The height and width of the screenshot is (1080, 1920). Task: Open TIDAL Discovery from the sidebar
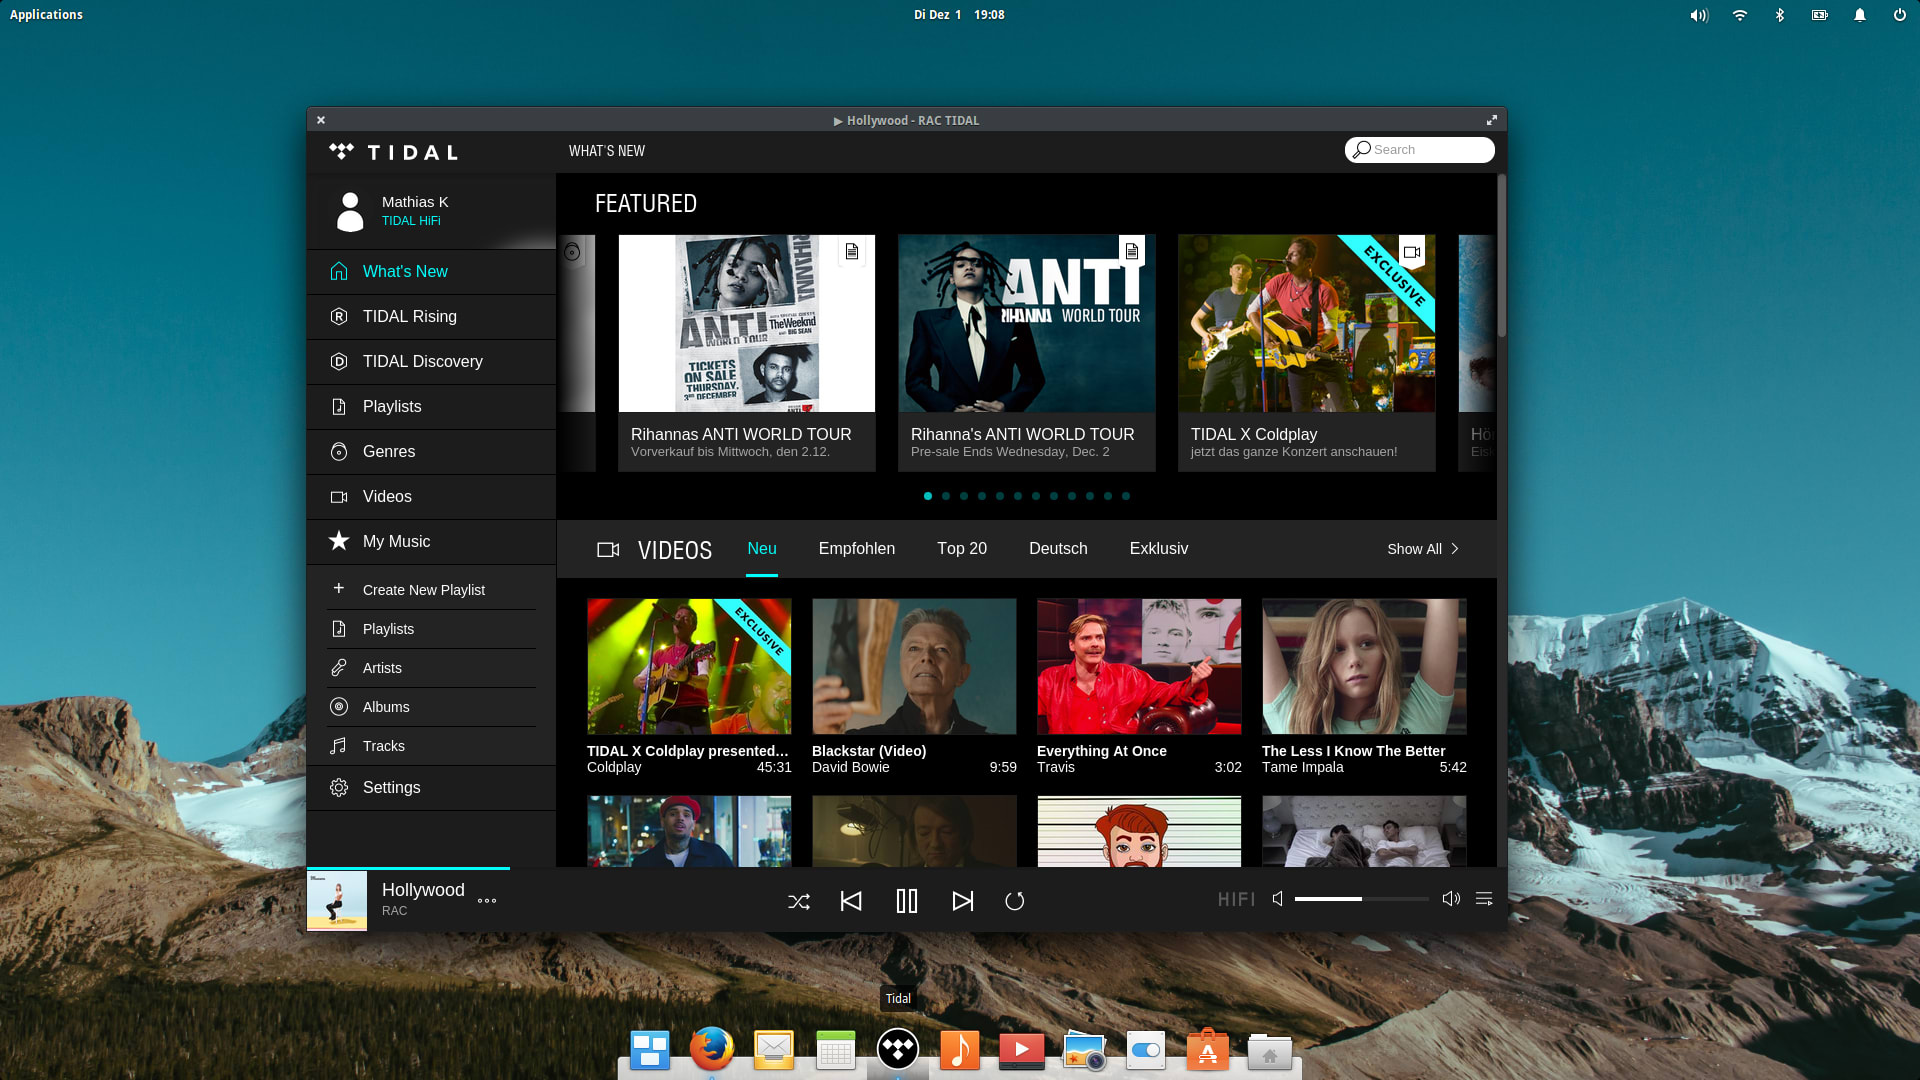(x=422, y=361)
